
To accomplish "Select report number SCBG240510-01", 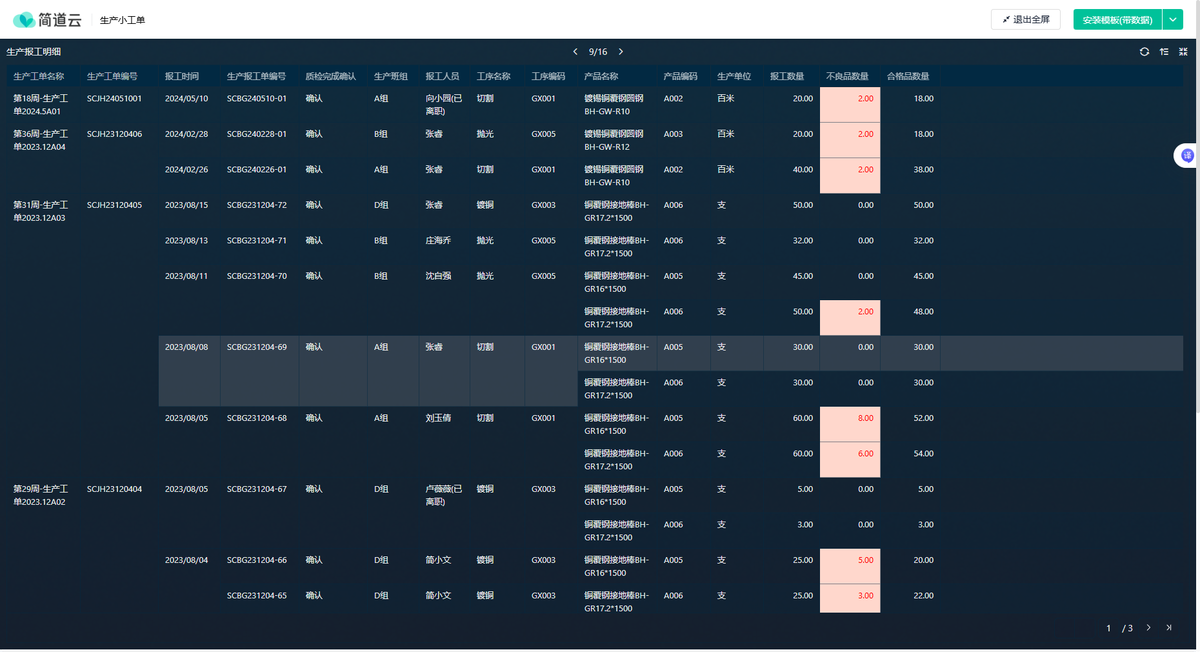I will [257, 98].
